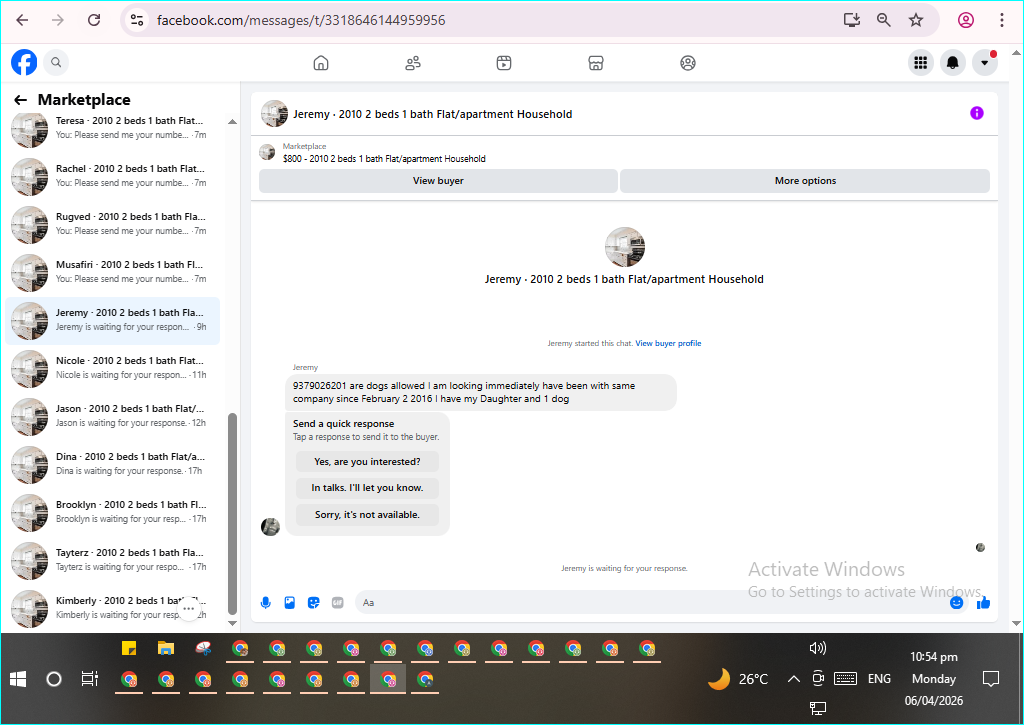Select Jeremy's conversation in the list

click(x=113, y=320)
